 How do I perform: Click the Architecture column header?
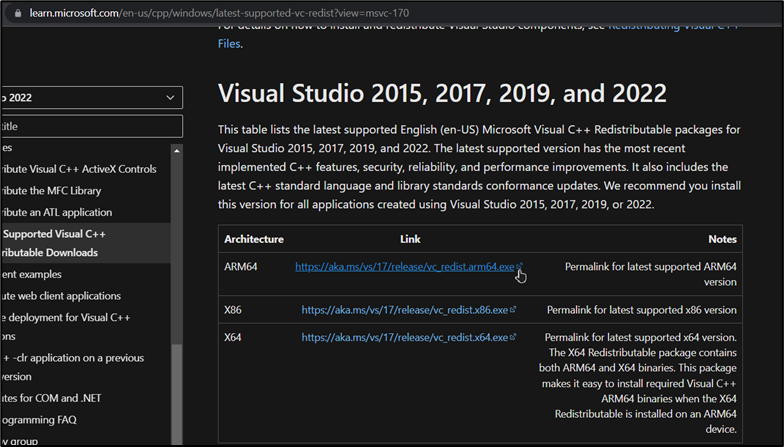point(254,239)
